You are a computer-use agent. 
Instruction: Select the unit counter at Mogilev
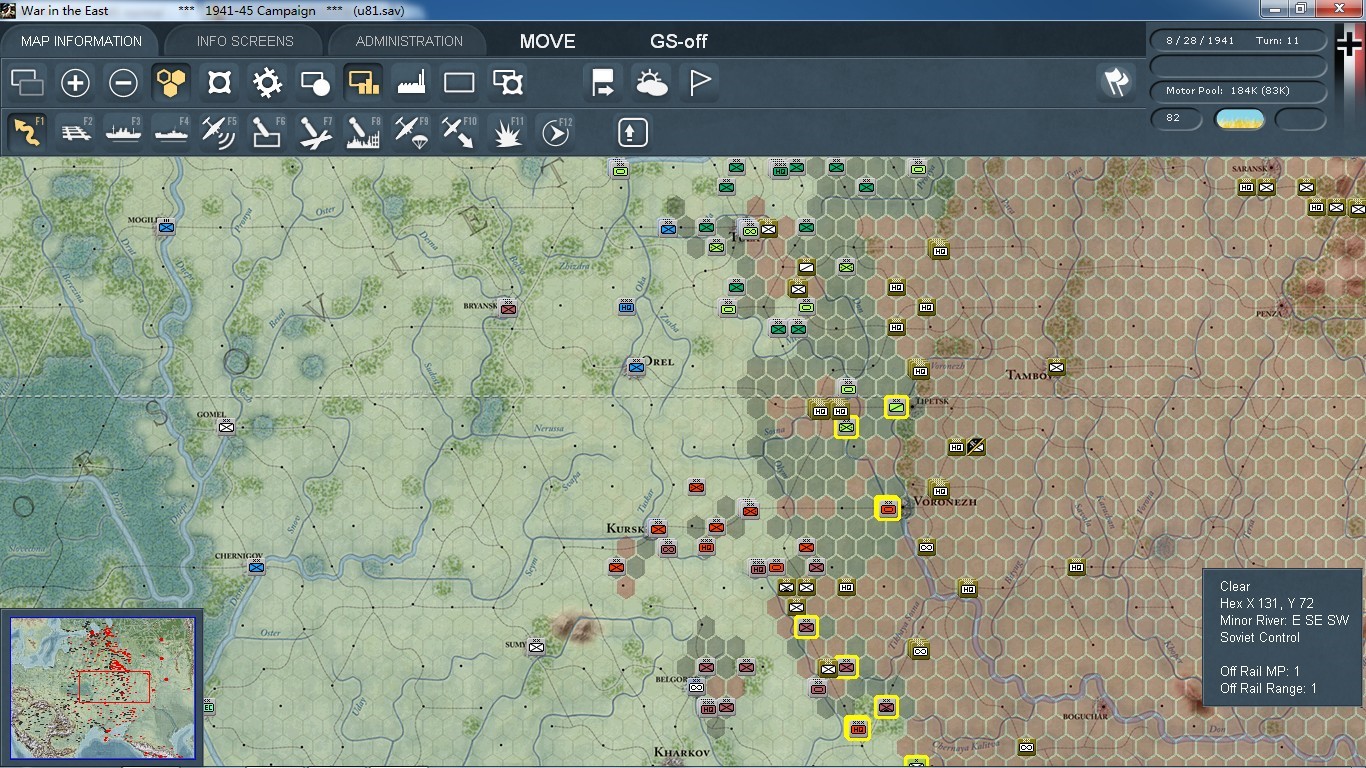click(166, 225)
